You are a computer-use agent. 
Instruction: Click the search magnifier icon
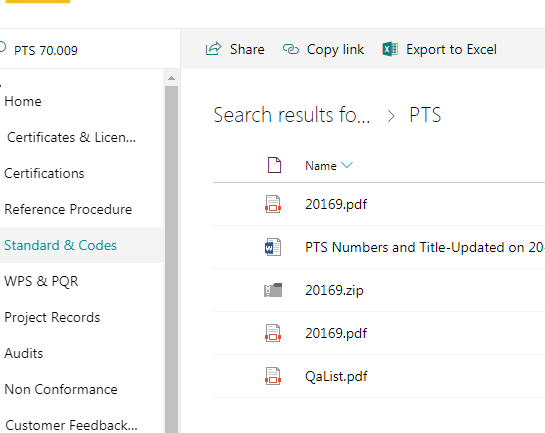tap(2, 48)
